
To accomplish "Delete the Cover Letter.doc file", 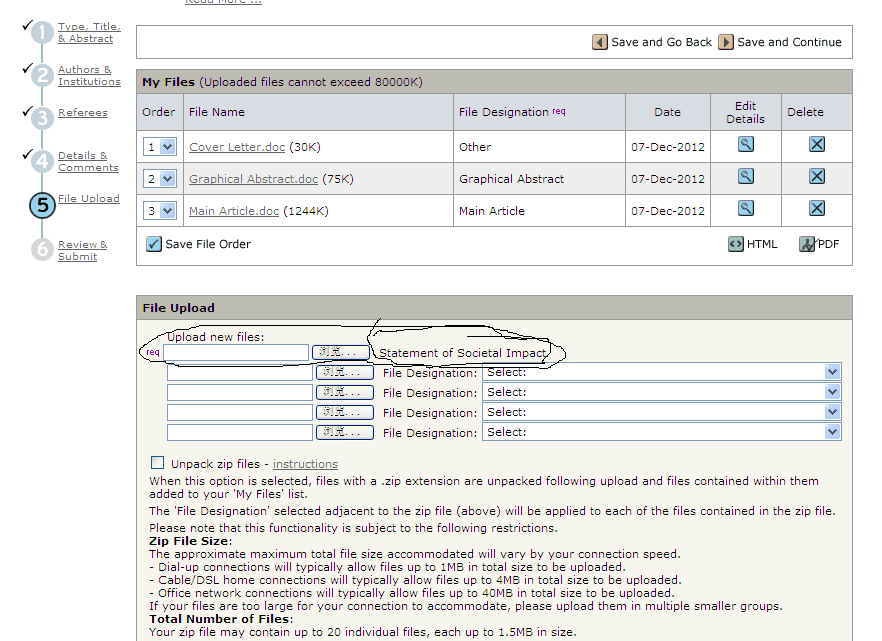I will click(817, 145).
